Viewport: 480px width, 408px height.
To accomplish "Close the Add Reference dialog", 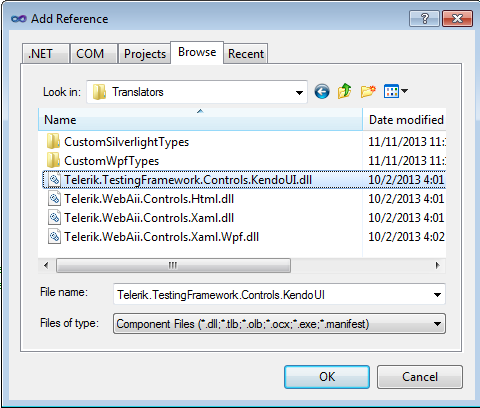I will (457, 18).
